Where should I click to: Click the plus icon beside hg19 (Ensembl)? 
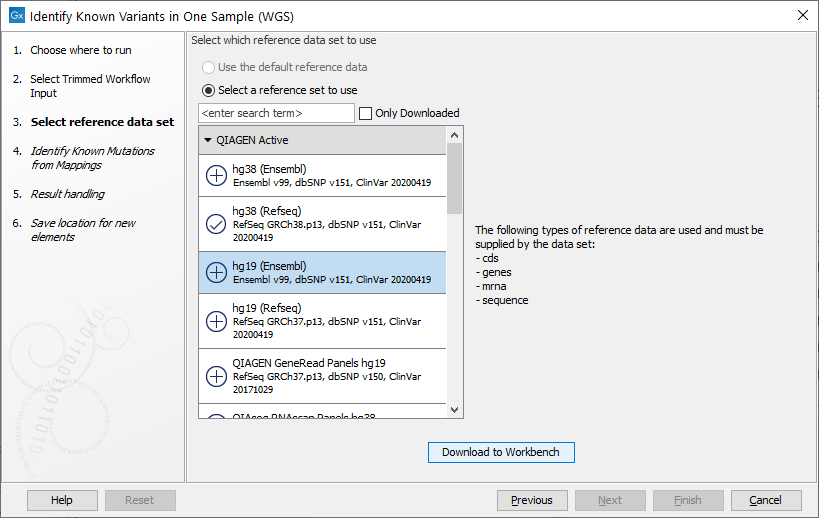tap(216, 272)
